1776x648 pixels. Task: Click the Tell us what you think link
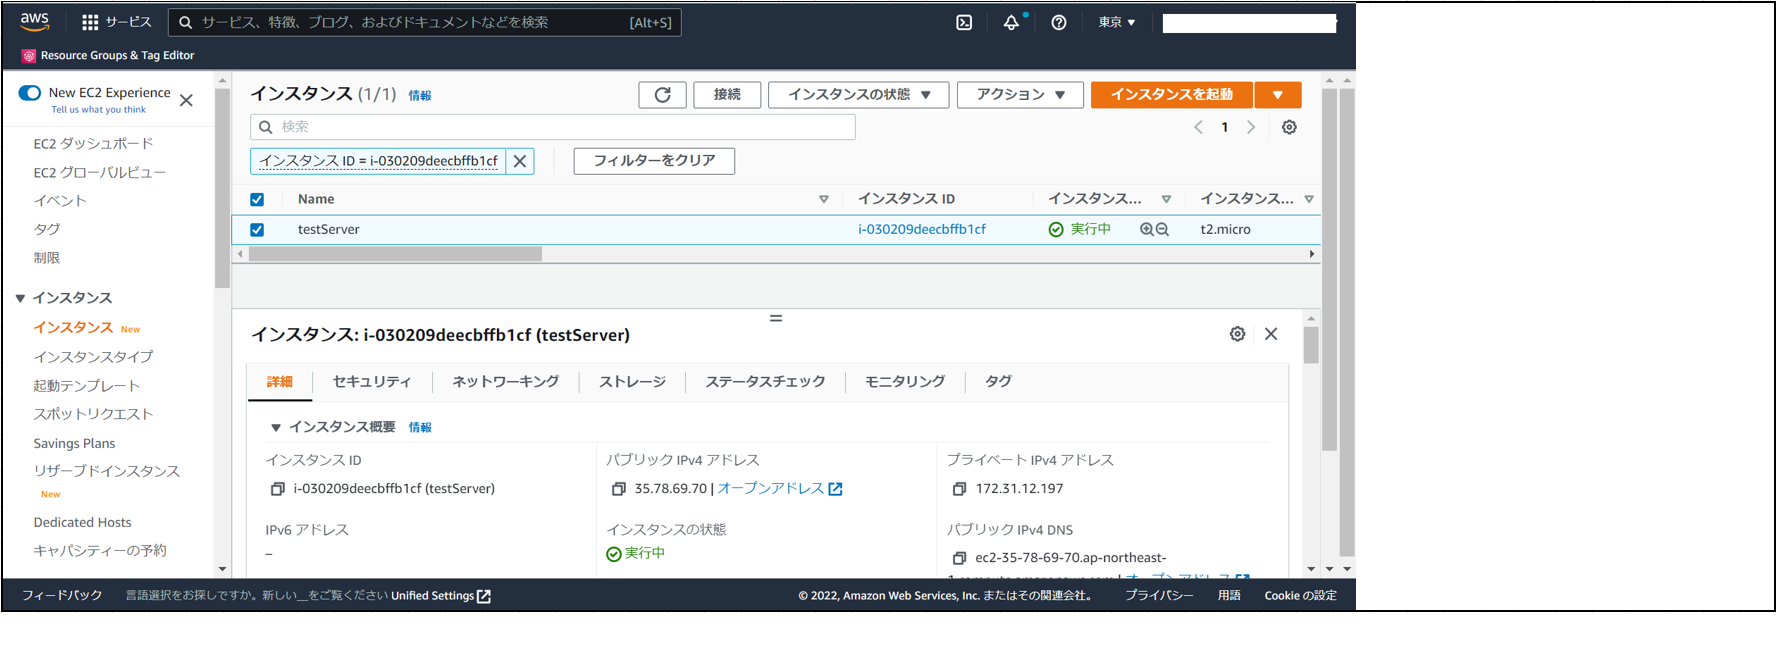click(99, 110)
